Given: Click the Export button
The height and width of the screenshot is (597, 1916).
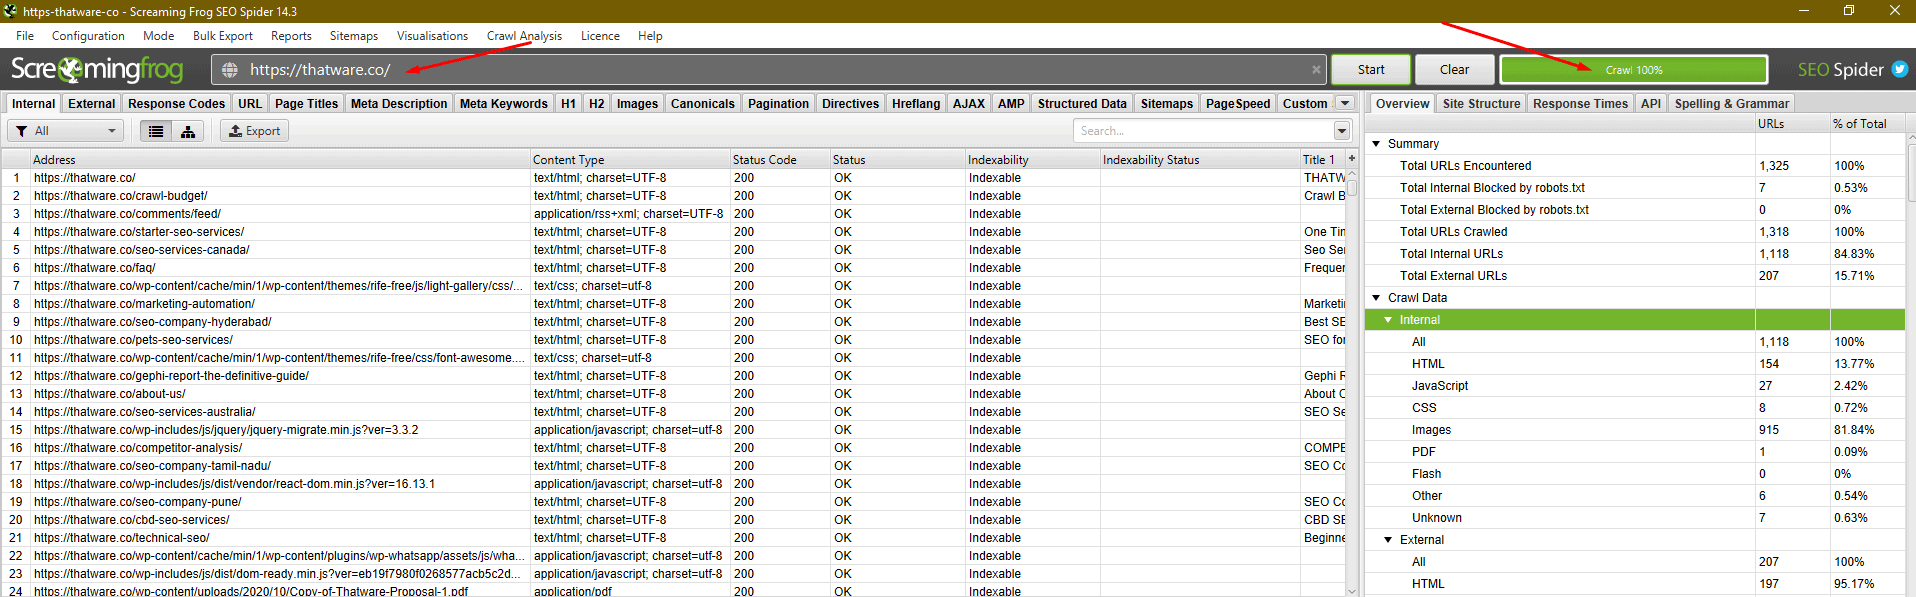Looking at the screenshot, I should (x=254, y=131).
